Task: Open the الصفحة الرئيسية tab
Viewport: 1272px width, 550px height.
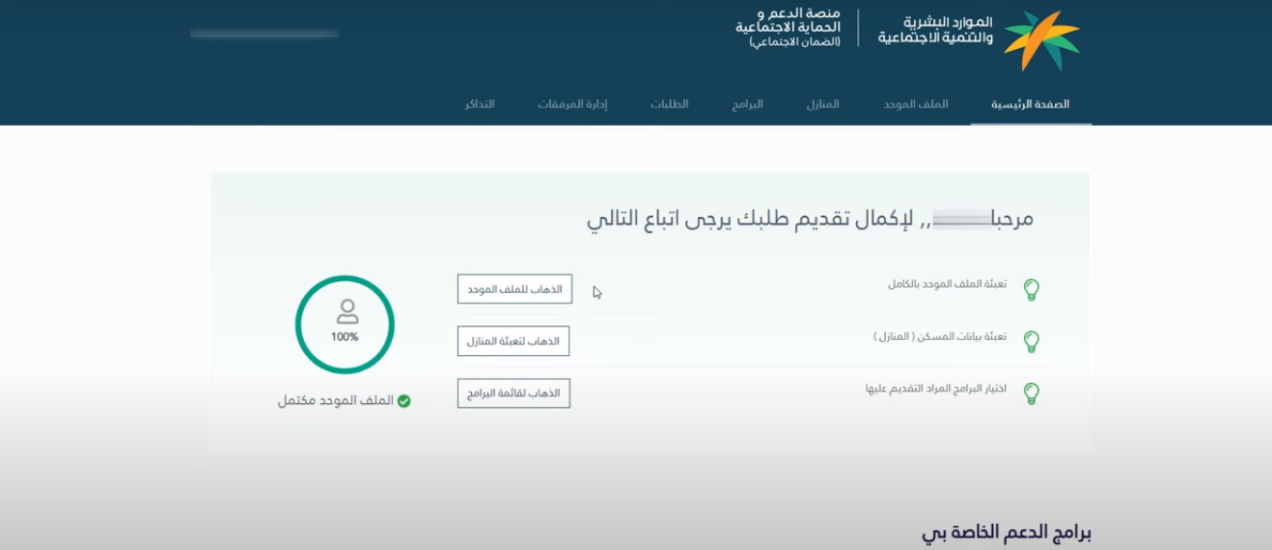Action: tap(1030, 105)
